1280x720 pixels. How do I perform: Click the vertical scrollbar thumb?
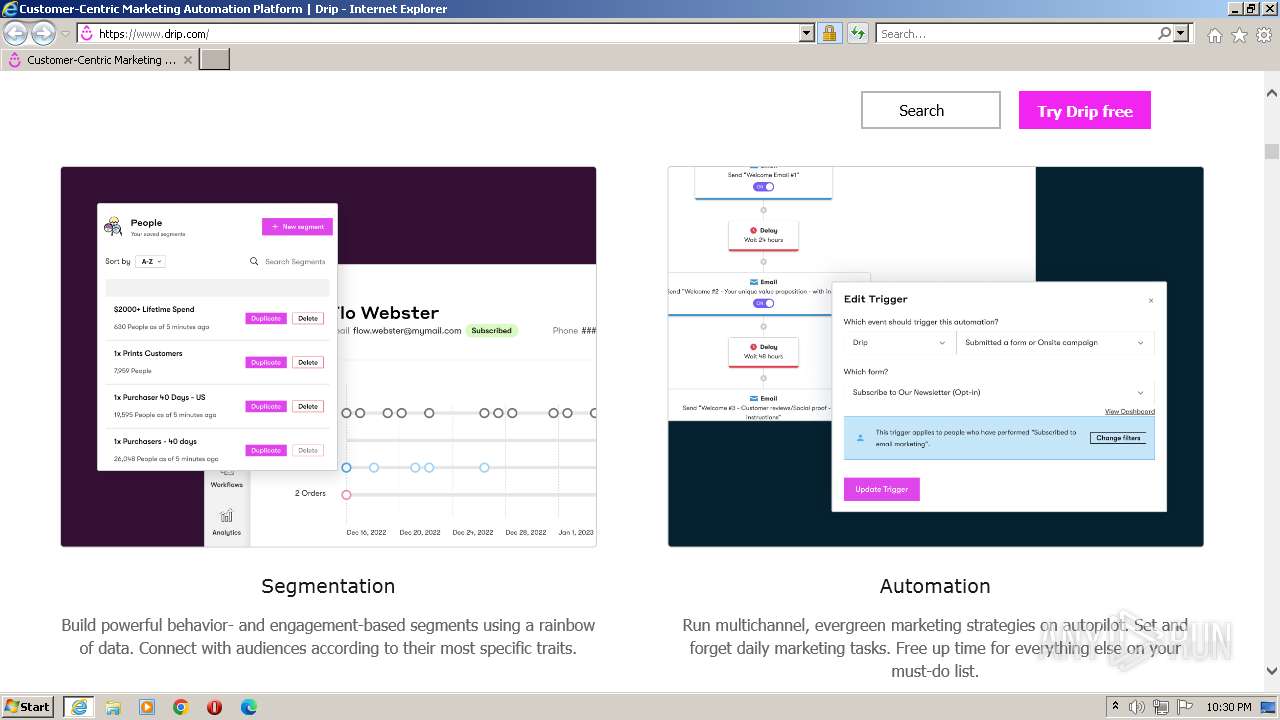1272,151
